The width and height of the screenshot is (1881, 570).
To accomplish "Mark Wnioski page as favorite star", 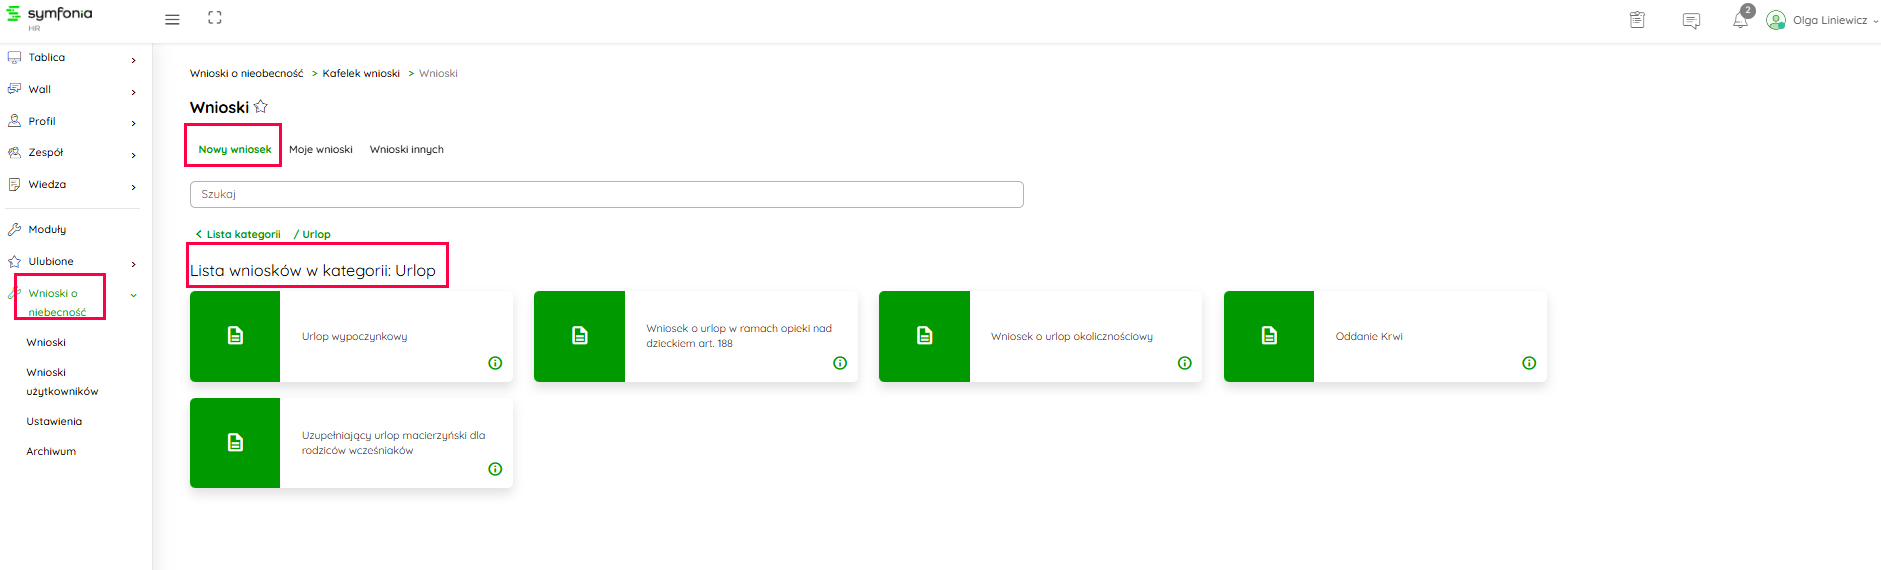I will tap(261, 107).
